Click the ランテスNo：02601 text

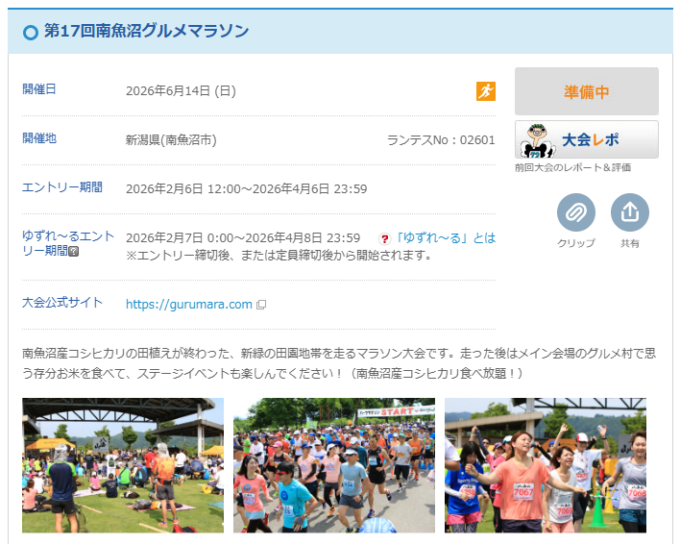(440, 140)
